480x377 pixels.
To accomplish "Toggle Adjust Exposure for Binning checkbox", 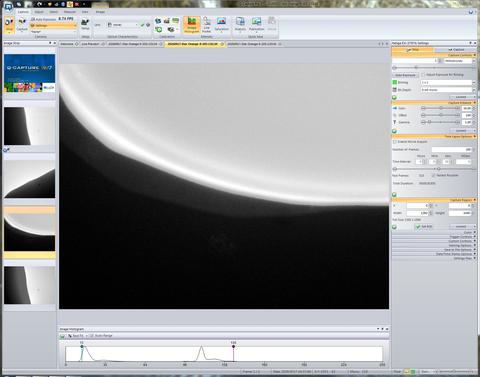I will click(x=423, y=75).
